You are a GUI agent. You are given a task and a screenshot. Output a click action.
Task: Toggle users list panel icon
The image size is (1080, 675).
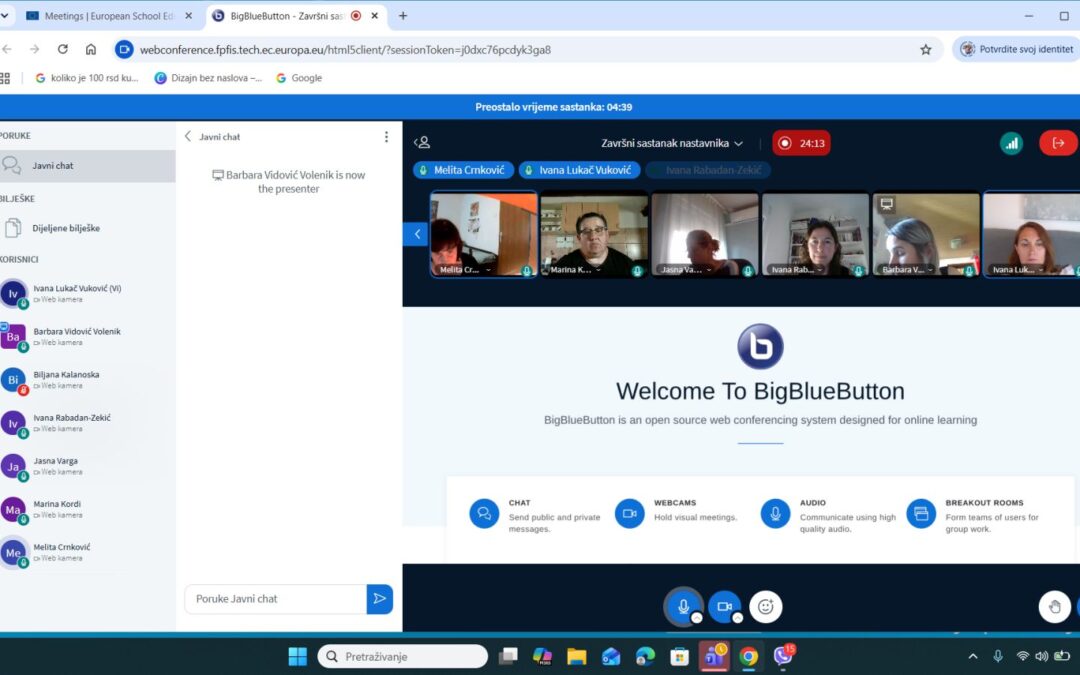pos(422,143)
